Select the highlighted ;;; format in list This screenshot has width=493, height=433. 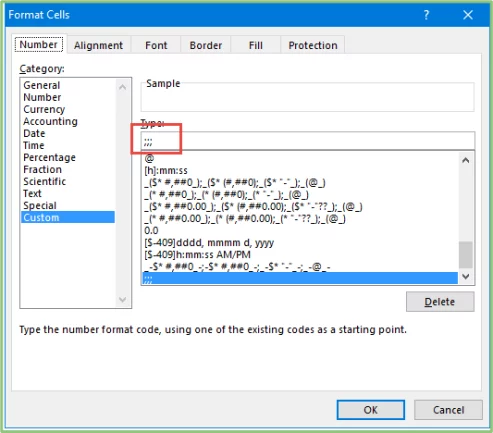coord(300,278)
